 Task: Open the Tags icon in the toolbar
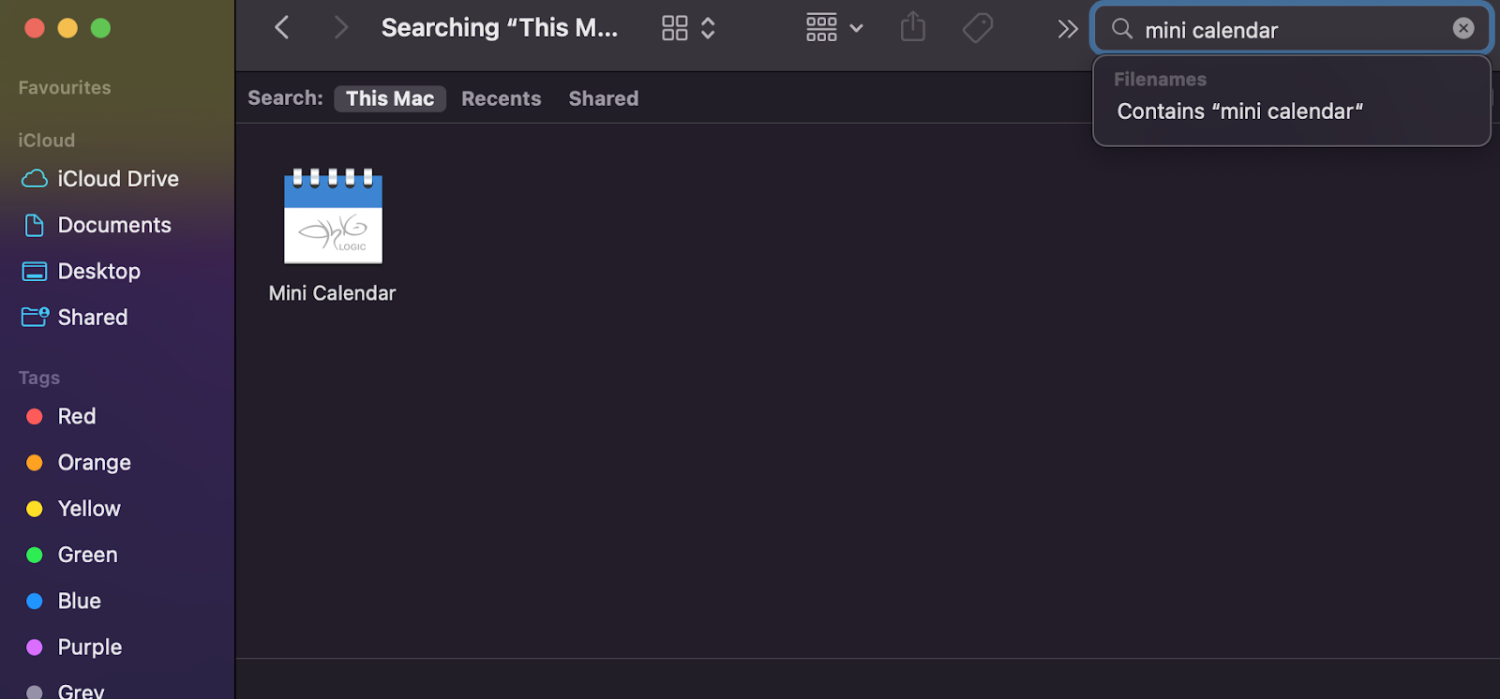click(977, 27)
